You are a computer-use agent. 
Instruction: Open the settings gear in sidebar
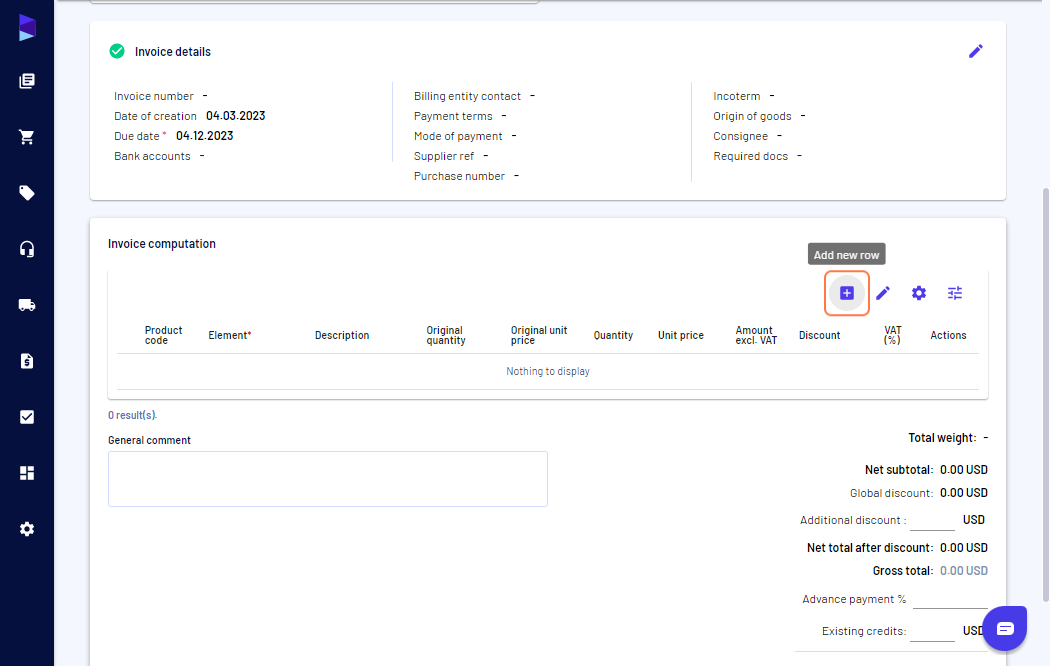[27, 529]
